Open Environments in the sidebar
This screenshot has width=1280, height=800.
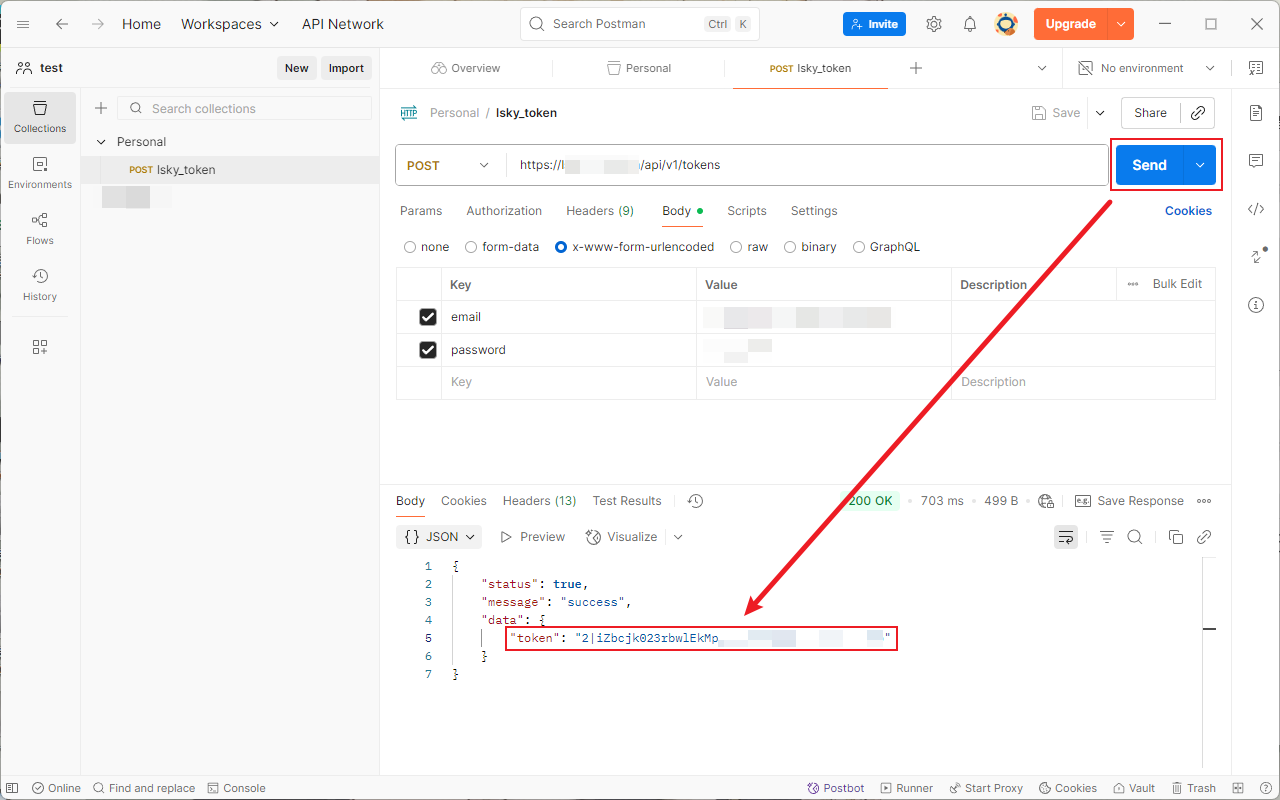[40, 173]
